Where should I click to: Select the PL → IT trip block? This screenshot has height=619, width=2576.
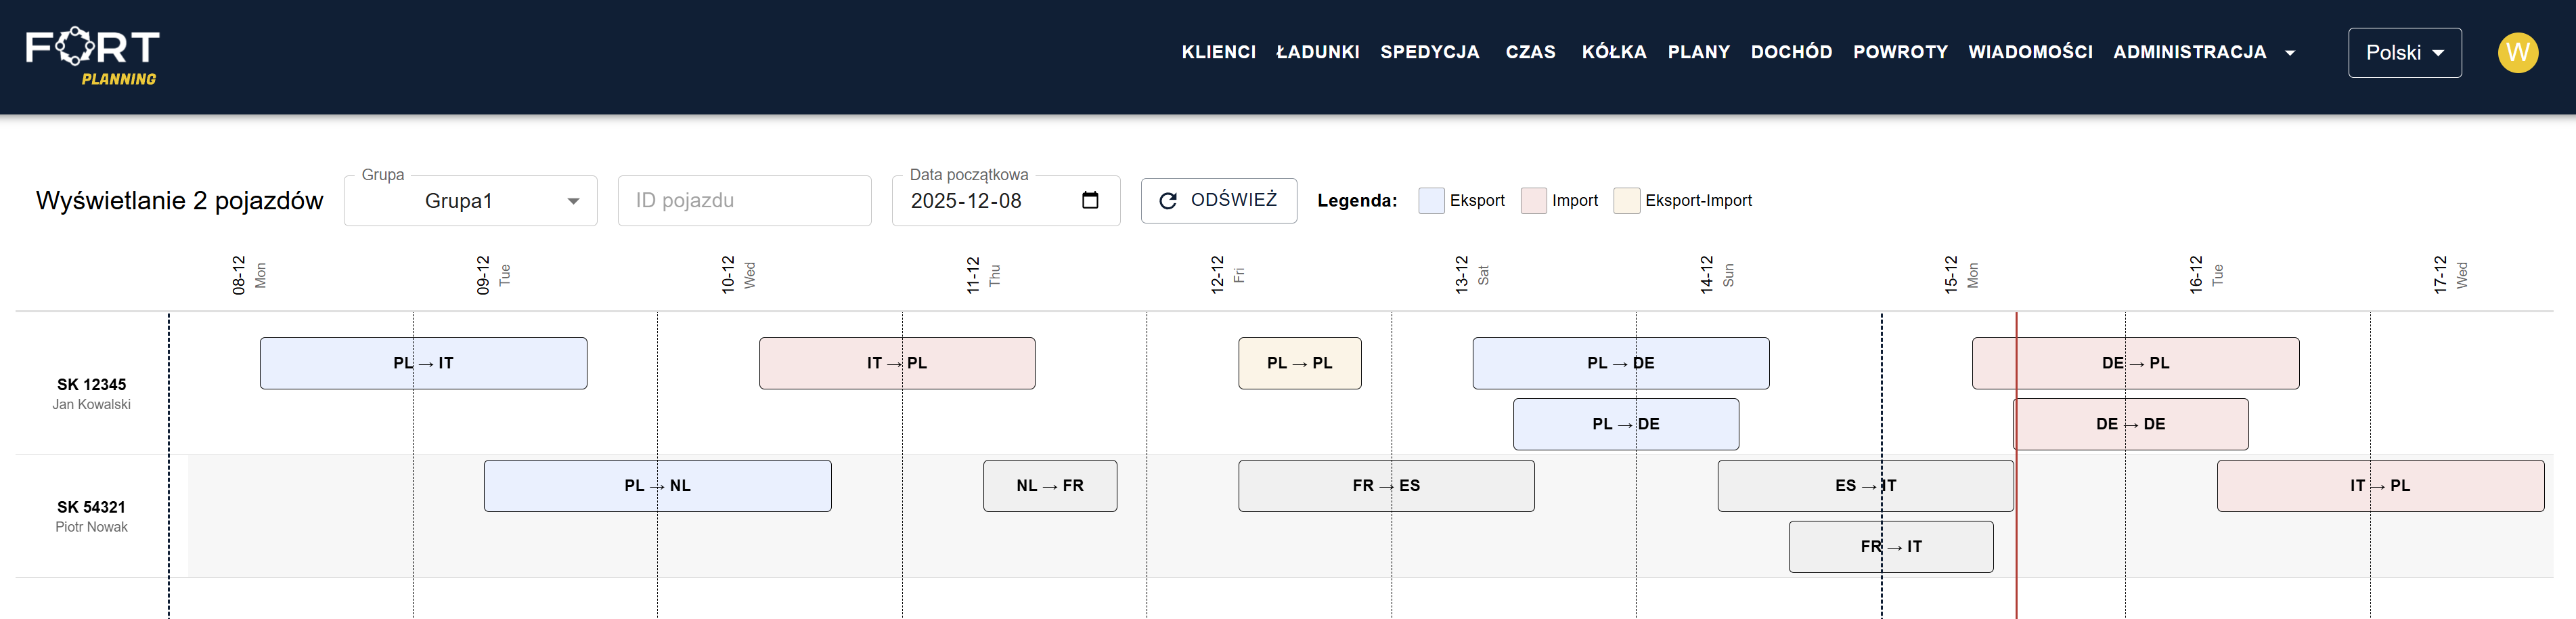(423, 363)
